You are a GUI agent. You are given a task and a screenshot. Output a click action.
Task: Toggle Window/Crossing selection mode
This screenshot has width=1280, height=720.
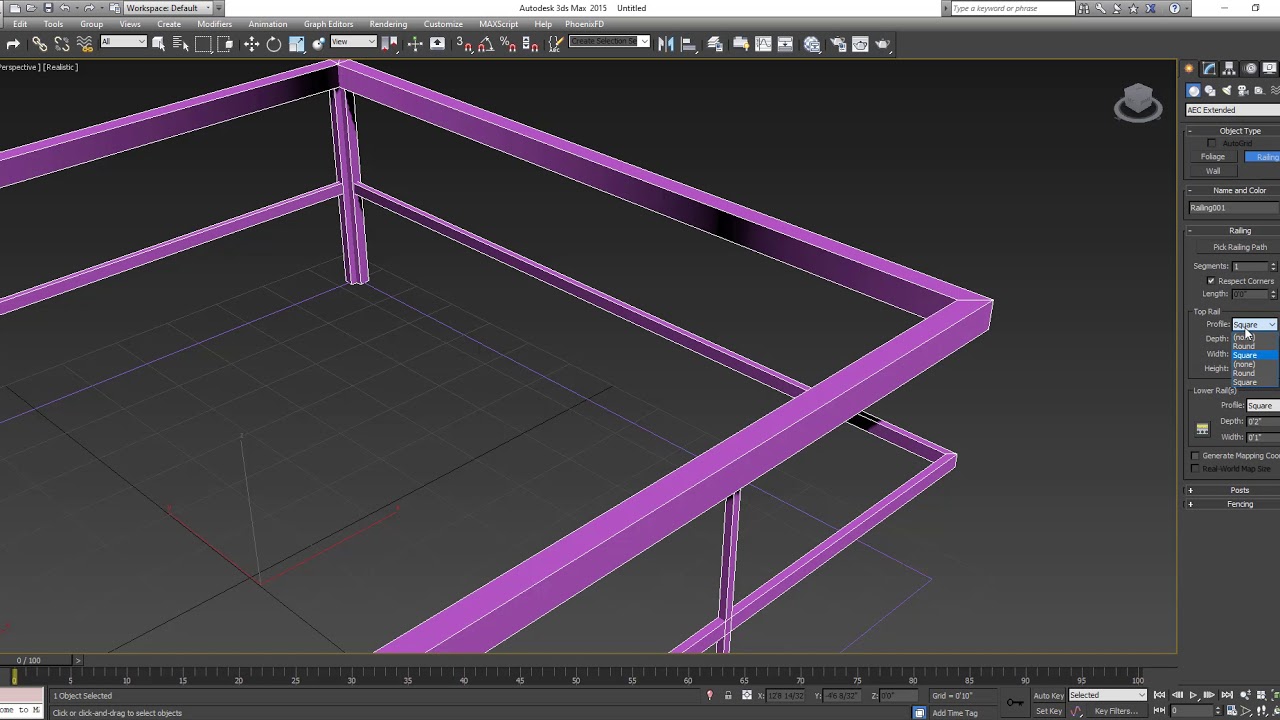pos(225,44)
